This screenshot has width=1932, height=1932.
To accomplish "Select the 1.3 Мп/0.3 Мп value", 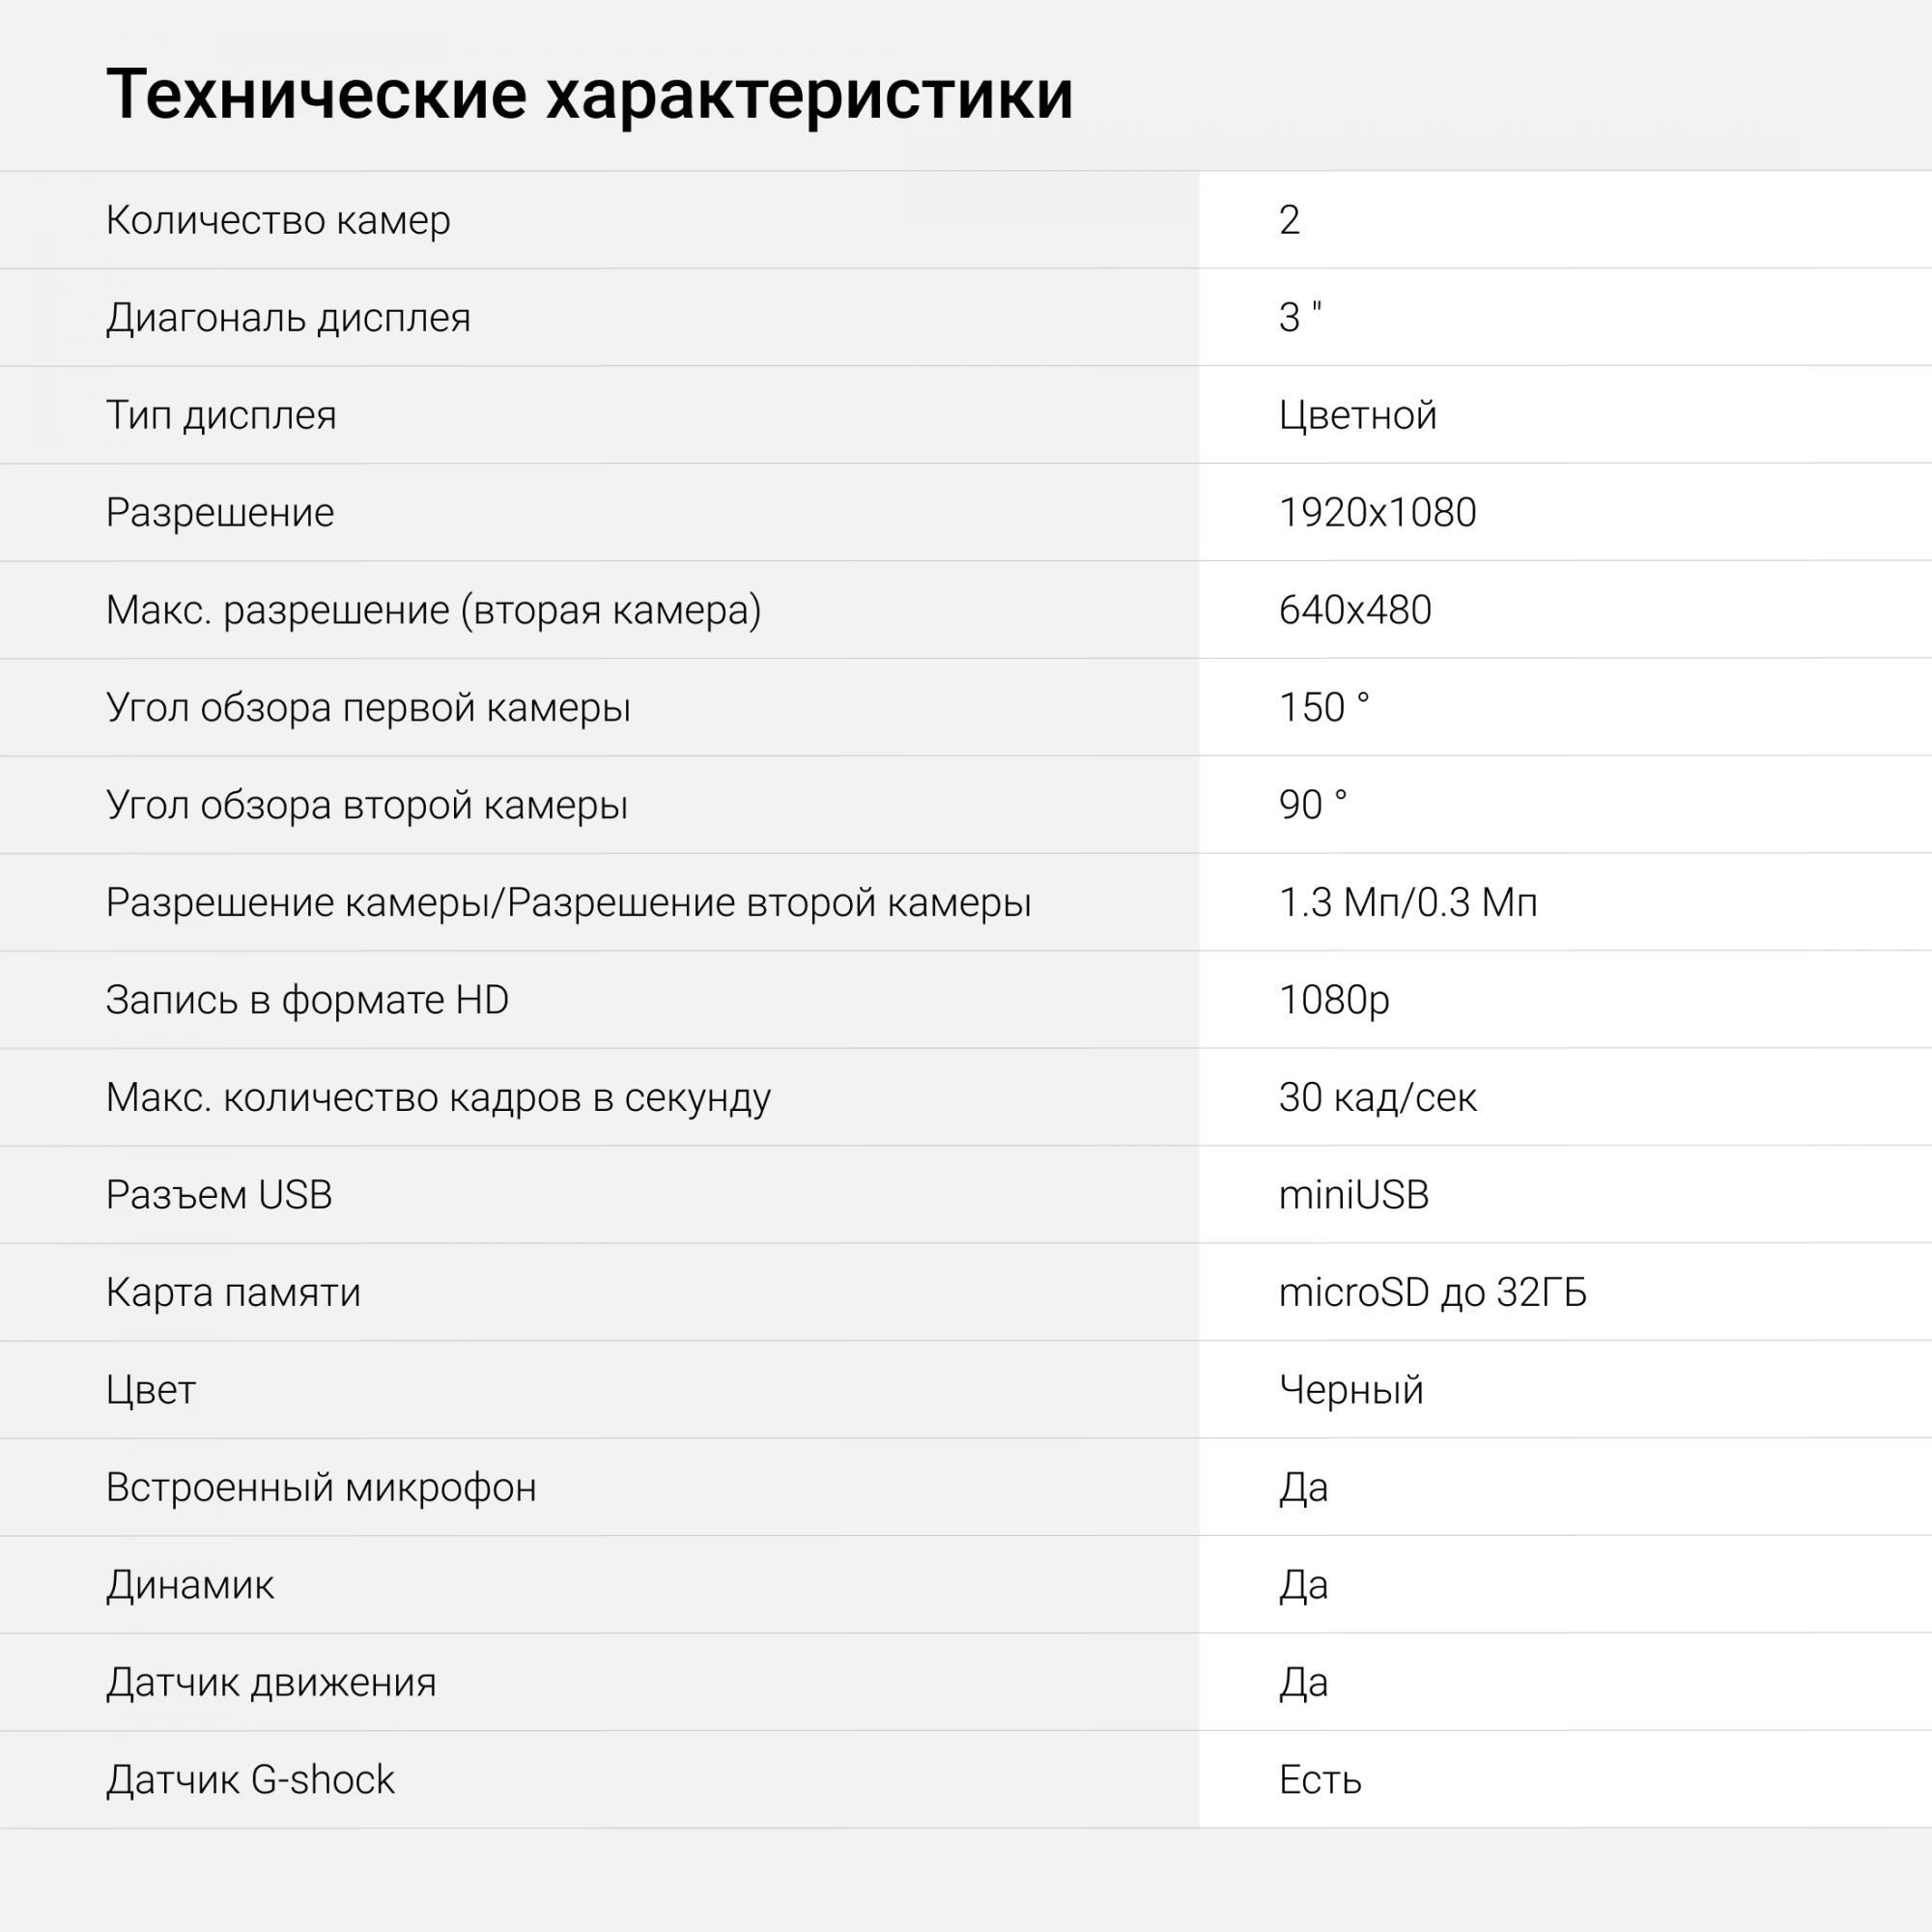I will tap(1408, 902).
